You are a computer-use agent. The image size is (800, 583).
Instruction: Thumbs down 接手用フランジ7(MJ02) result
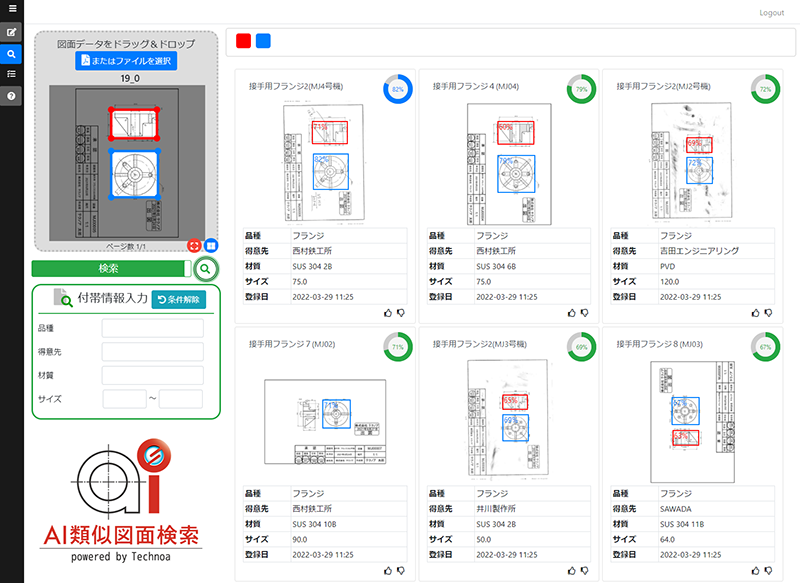tap(401, 571)
